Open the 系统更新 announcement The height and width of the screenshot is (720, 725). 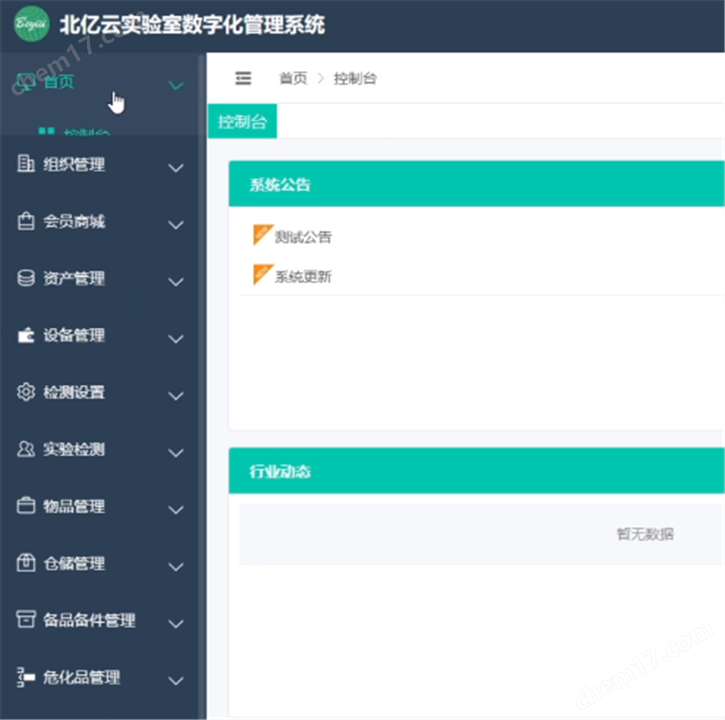click(x=303, y=277)
